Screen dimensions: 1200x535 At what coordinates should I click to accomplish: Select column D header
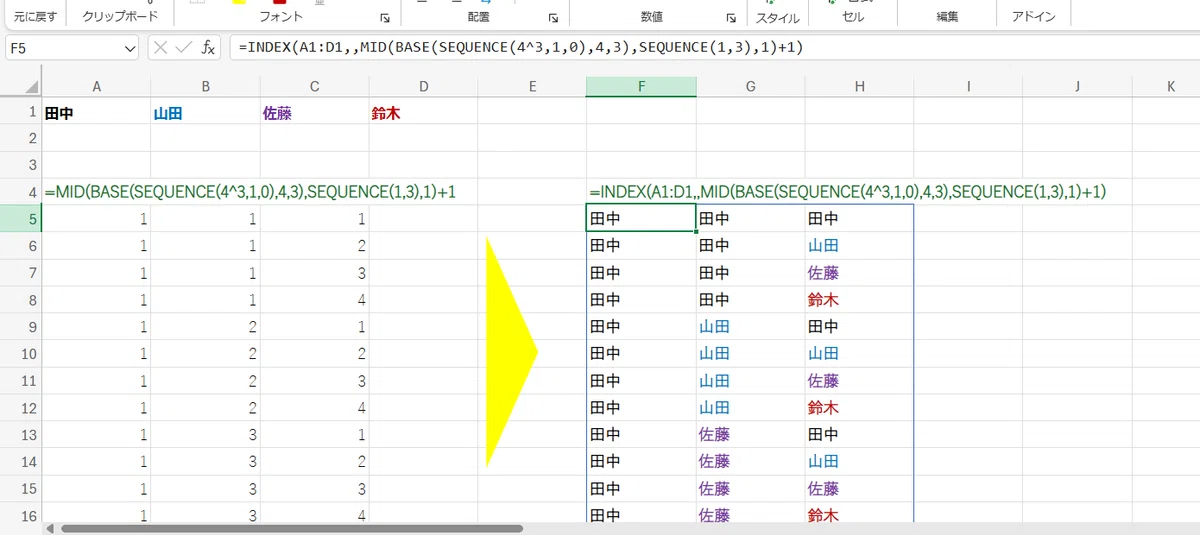[x=423, y=87]
